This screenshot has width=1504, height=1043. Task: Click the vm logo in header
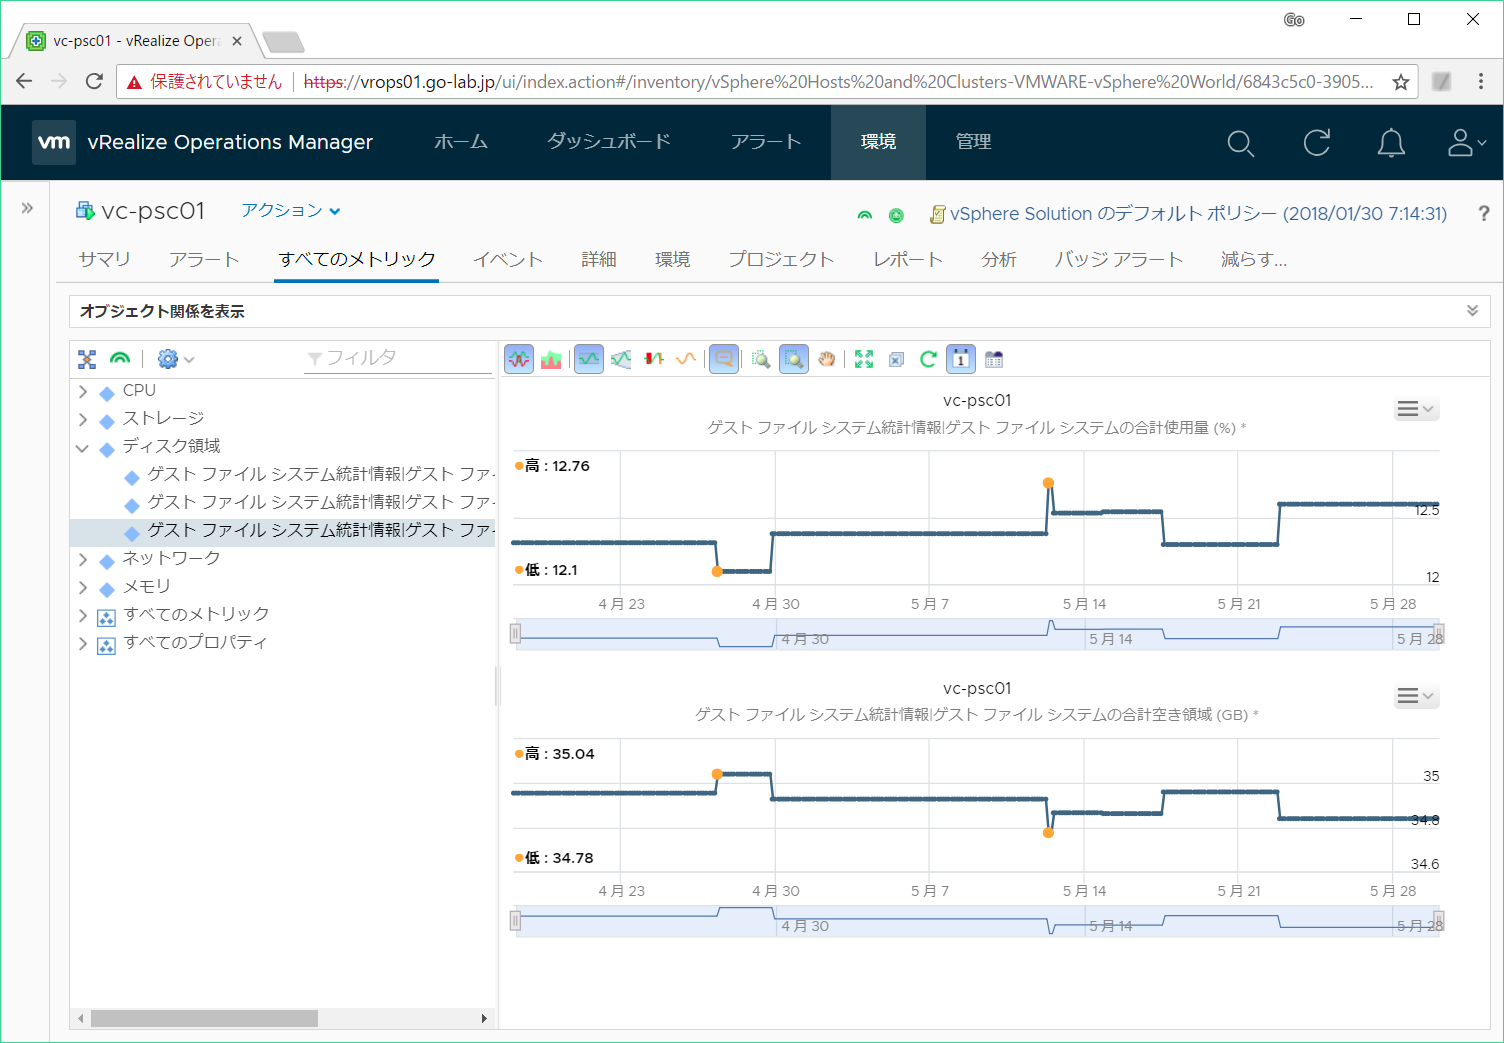tap(54, 142)
